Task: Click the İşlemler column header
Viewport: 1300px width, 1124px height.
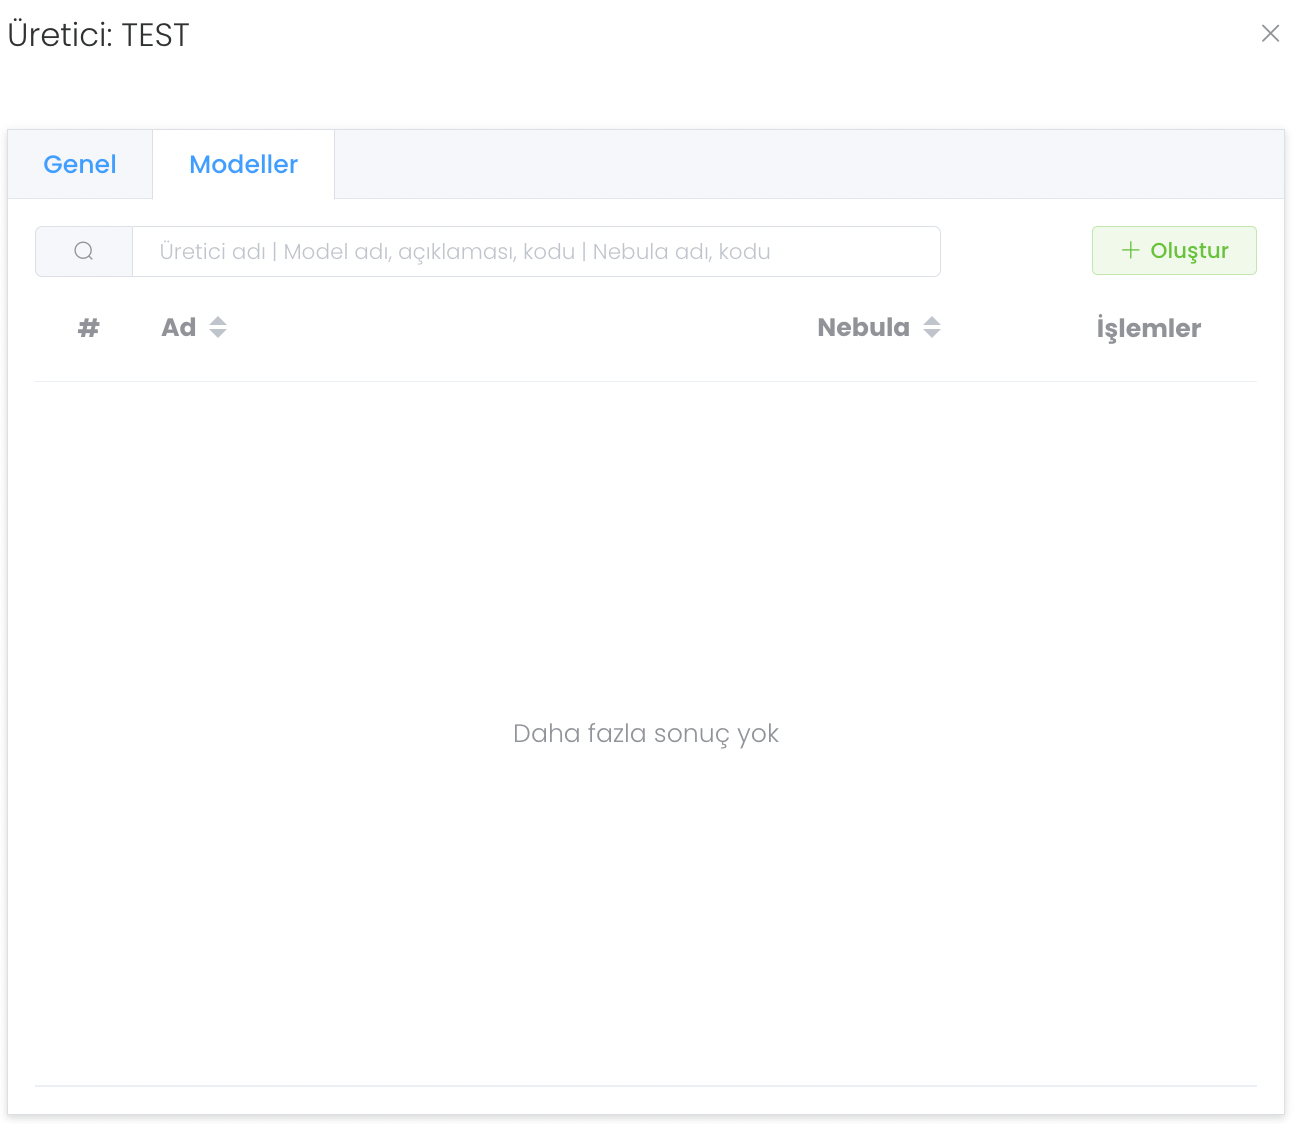Action: pos(1148,328)
